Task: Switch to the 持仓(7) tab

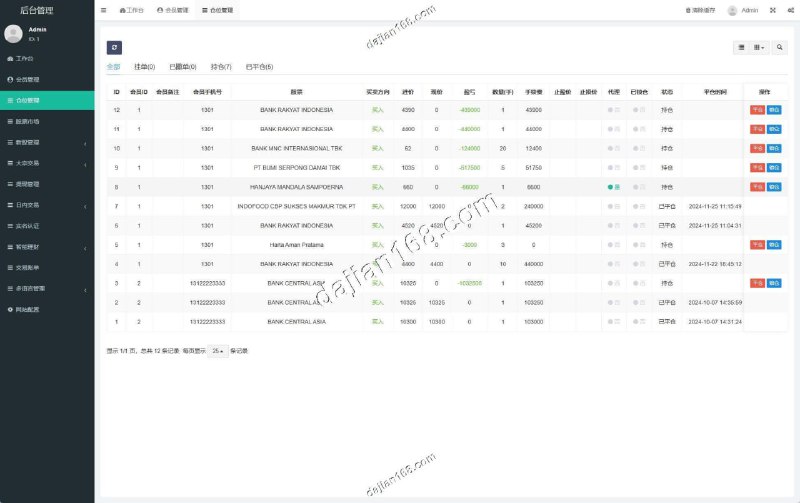Action: click(220, 67)
